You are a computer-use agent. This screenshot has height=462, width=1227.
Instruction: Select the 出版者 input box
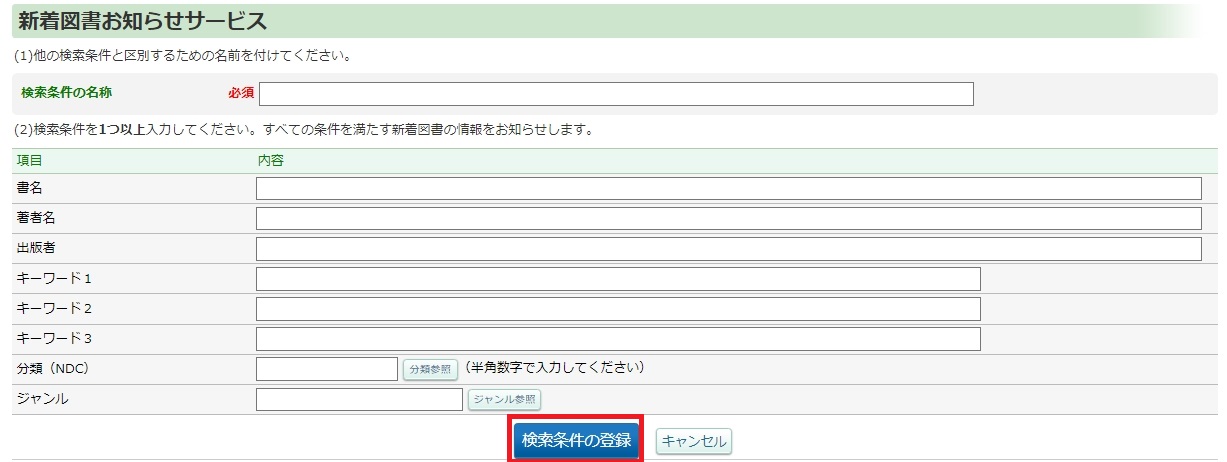tap(728, 249)
